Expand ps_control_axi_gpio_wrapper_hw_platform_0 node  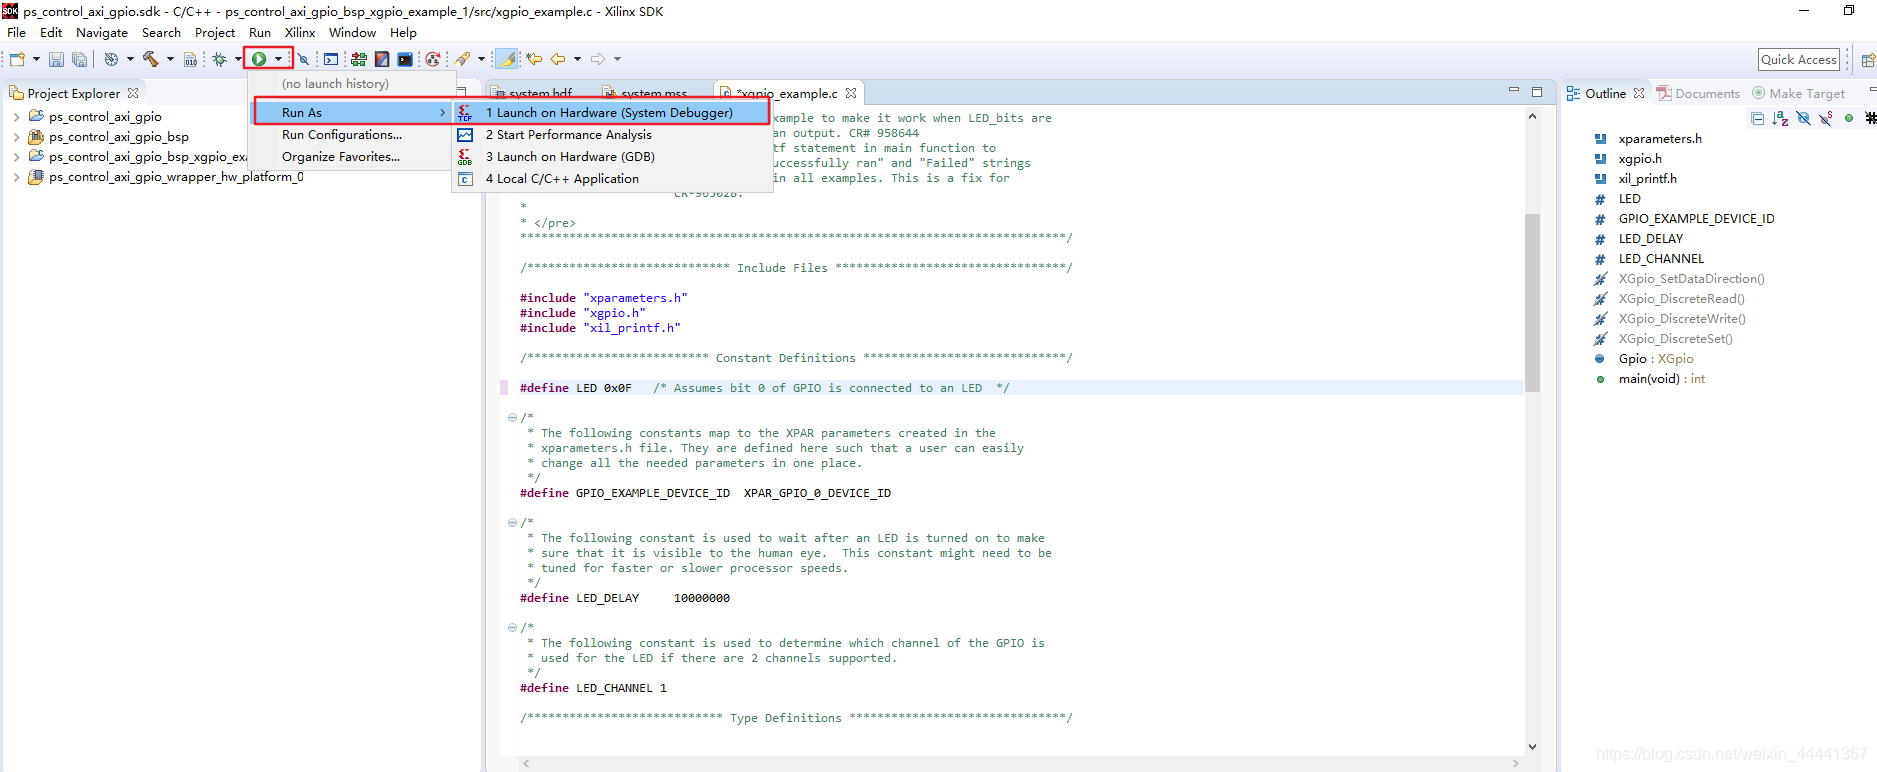click(16, 177)
